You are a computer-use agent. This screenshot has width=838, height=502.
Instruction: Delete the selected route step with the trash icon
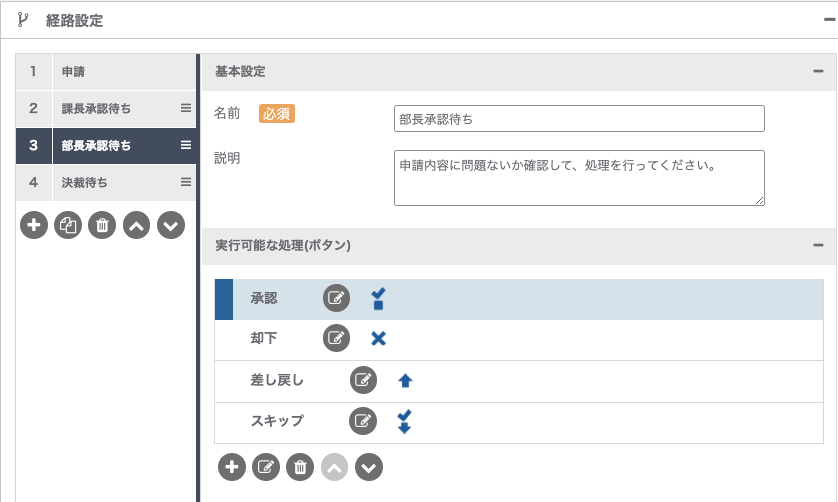pyautogui.click(x=102, y=225)
